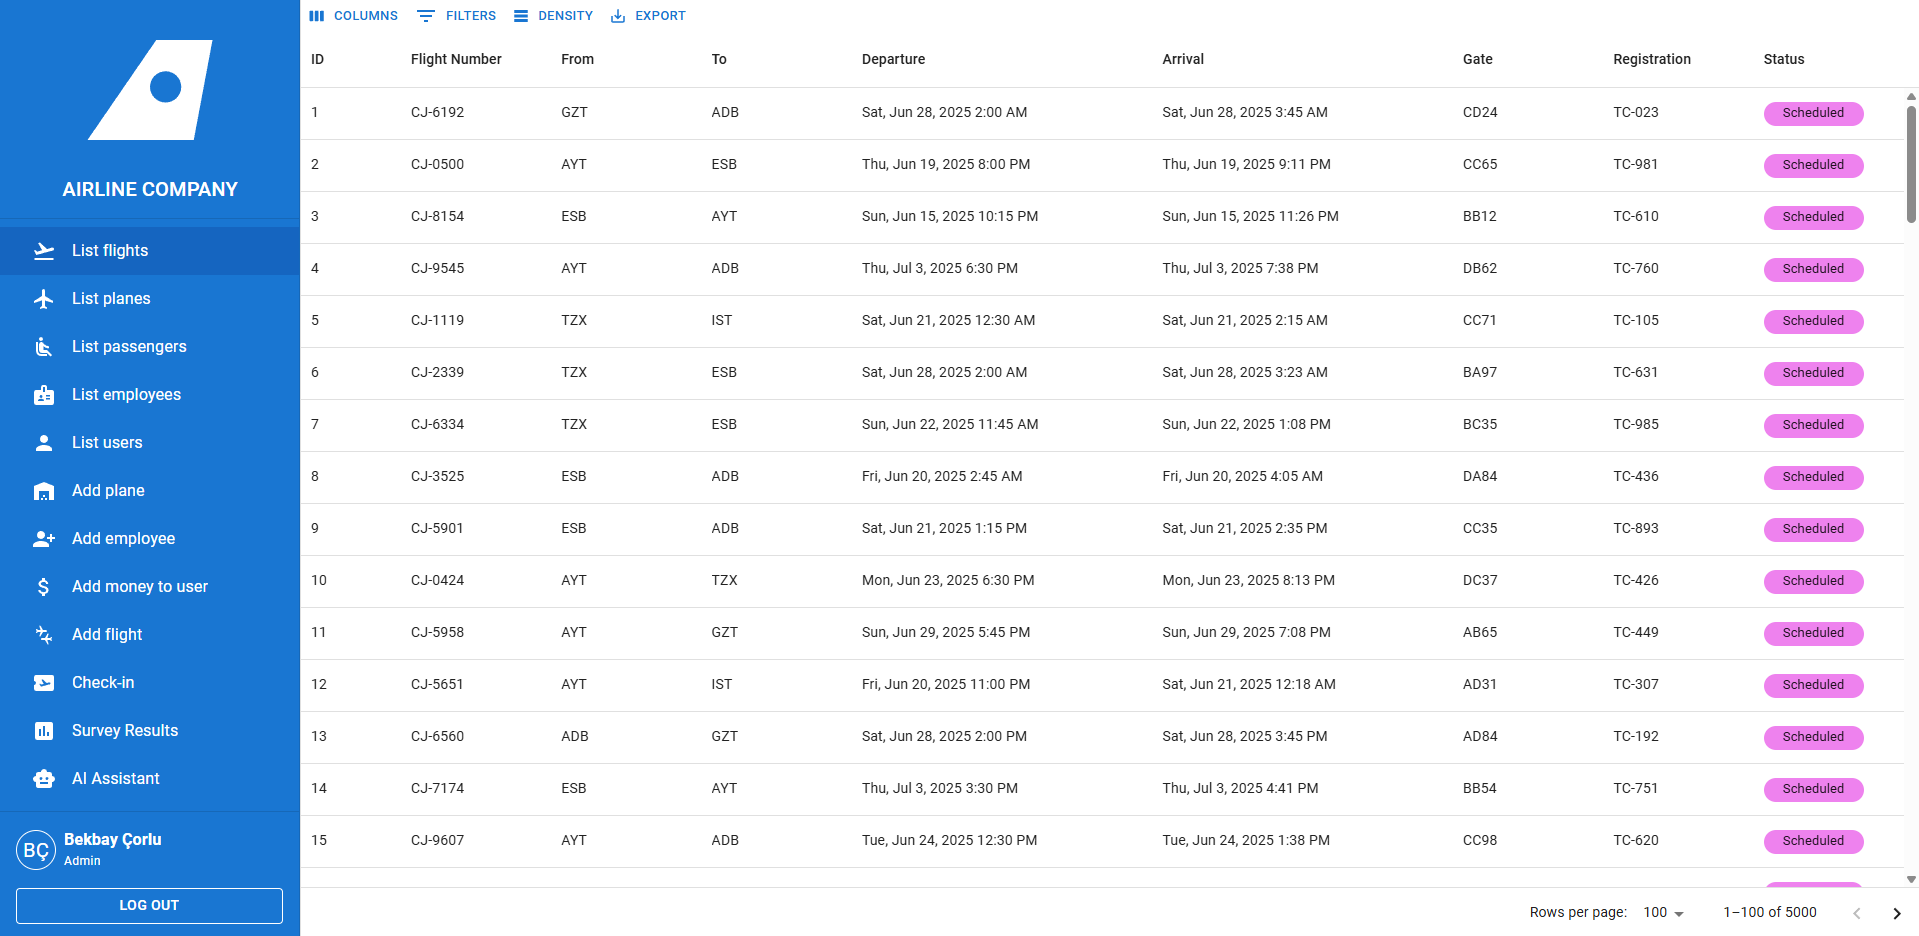Open List passengers via its icon
Viewport: 1919px width, 936px height.
44,346
